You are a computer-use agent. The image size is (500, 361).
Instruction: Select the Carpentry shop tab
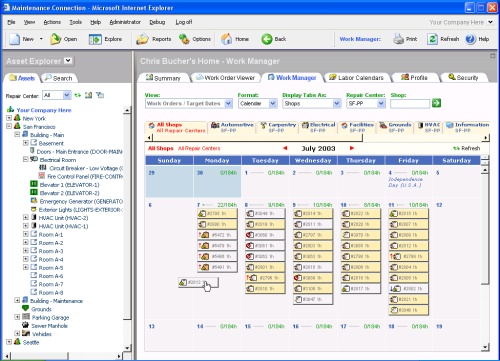[x=278, y=127]
